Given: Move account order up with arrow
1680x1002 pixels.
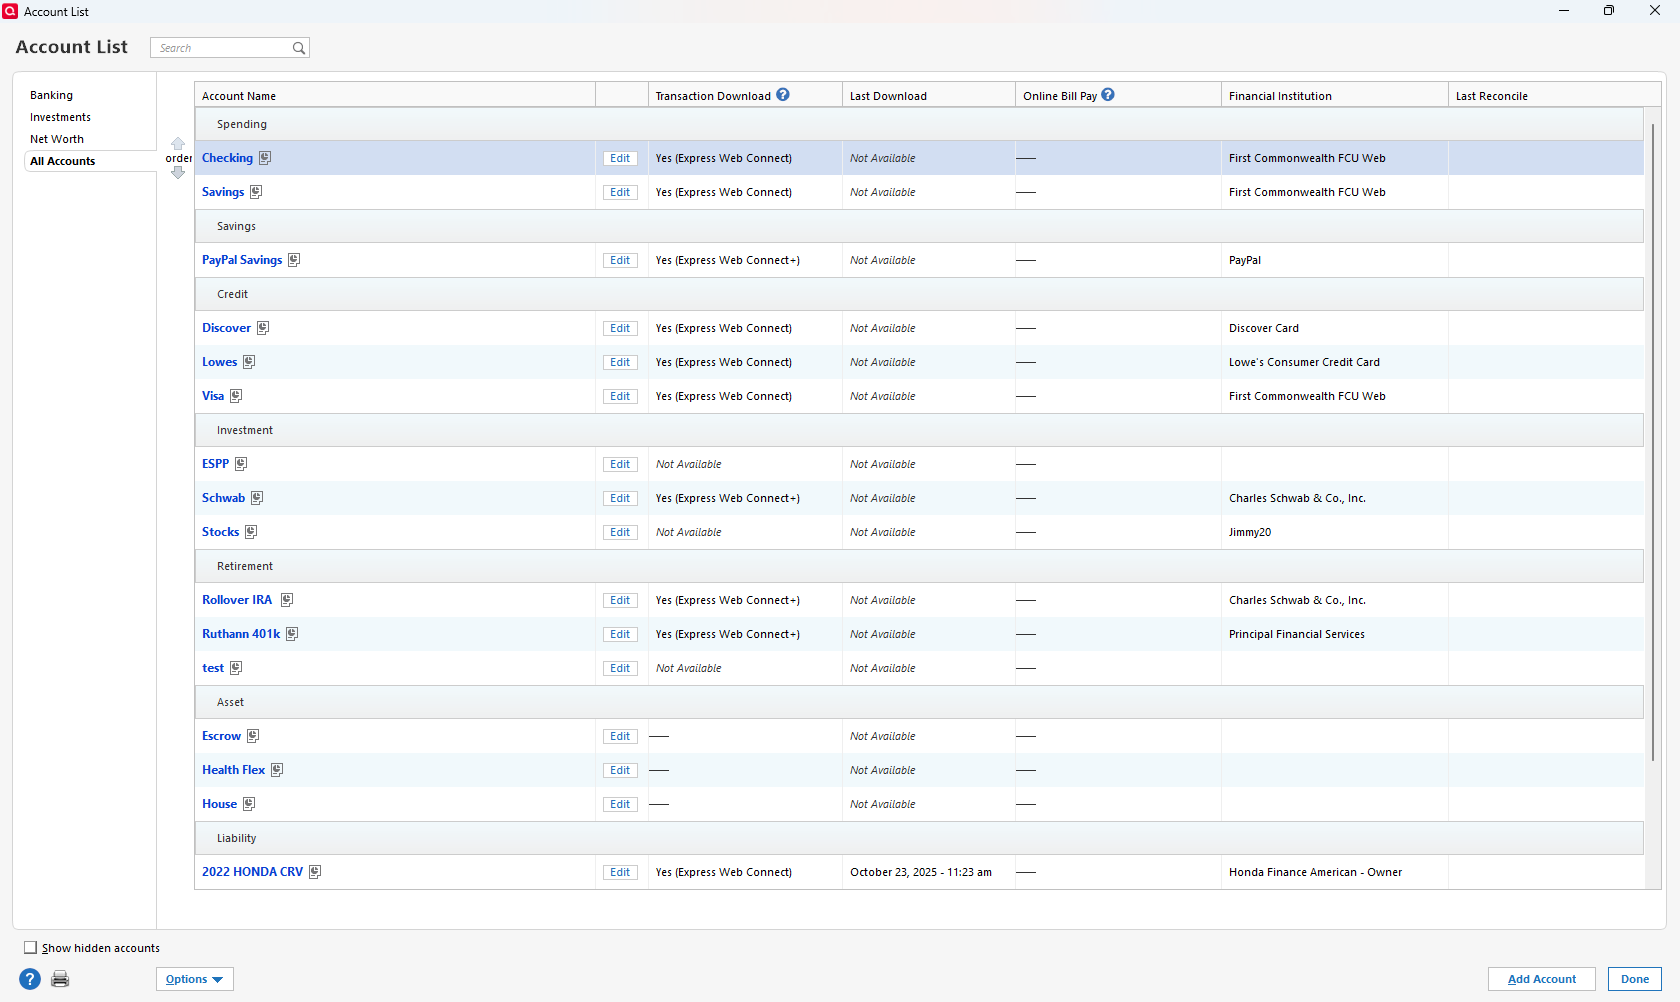Looking at the screenshot, I should (178, 143).
